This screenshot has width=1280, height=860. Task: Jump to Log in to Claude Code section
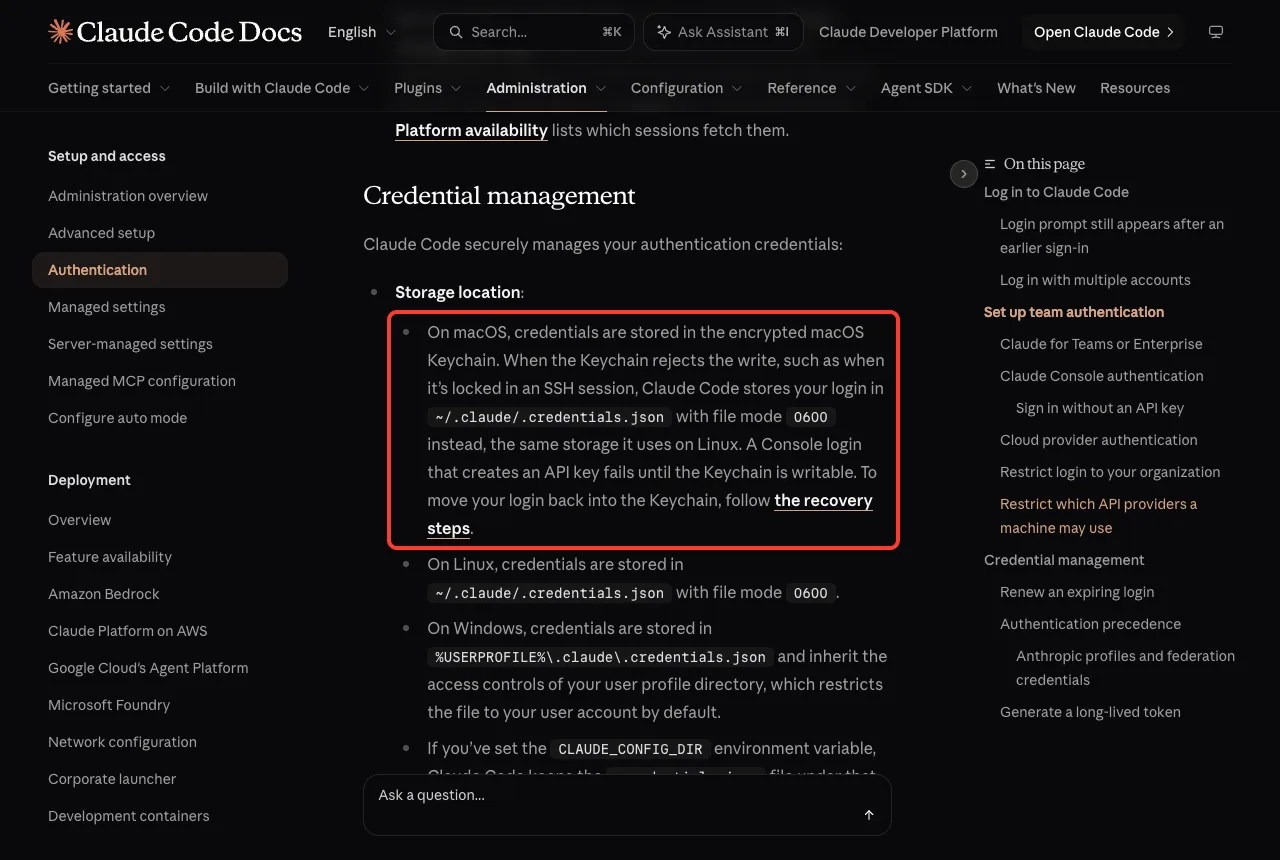point(1056,192)
